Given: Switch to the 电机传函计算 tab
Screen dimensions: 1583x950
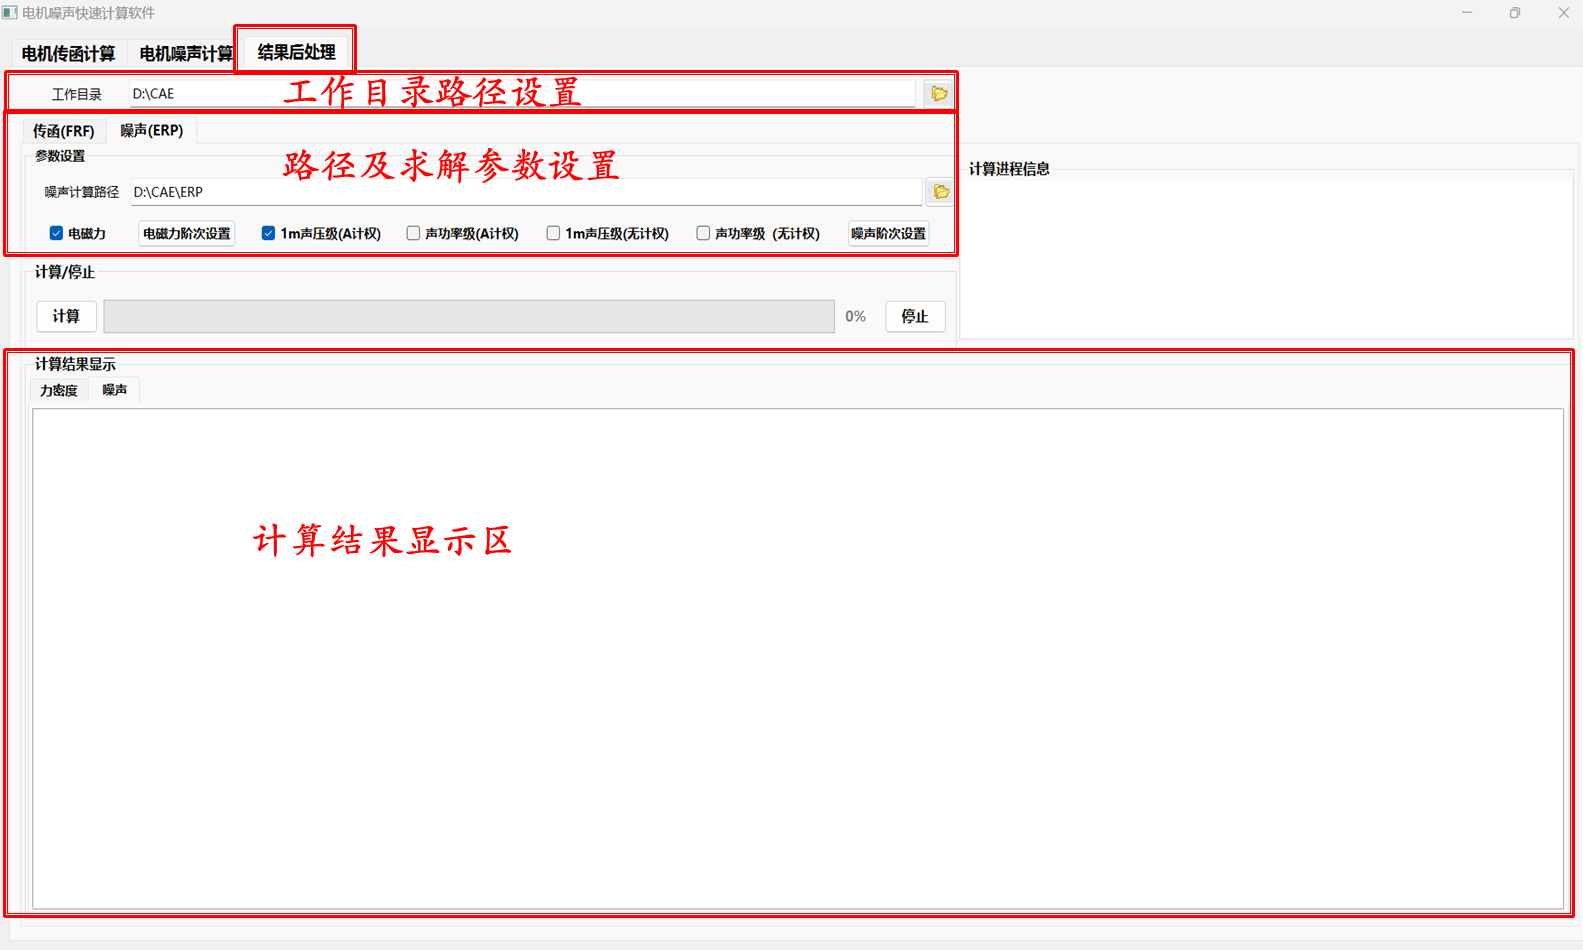Looking at the screenshot, I should click(x=68, y=54).
